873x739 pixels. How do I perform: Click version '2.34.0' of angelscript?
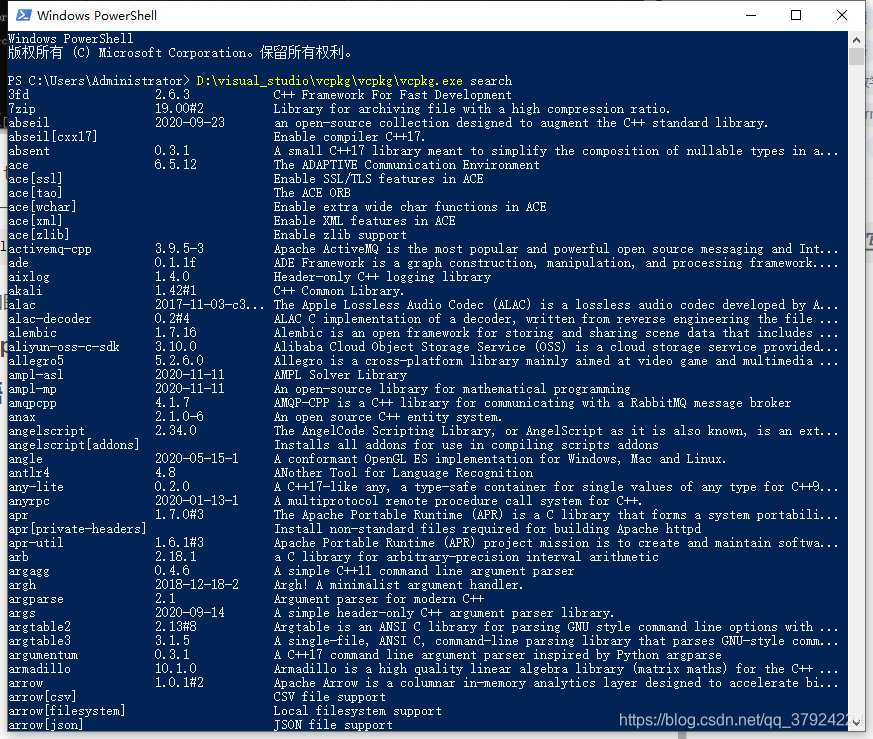(175, 431)
